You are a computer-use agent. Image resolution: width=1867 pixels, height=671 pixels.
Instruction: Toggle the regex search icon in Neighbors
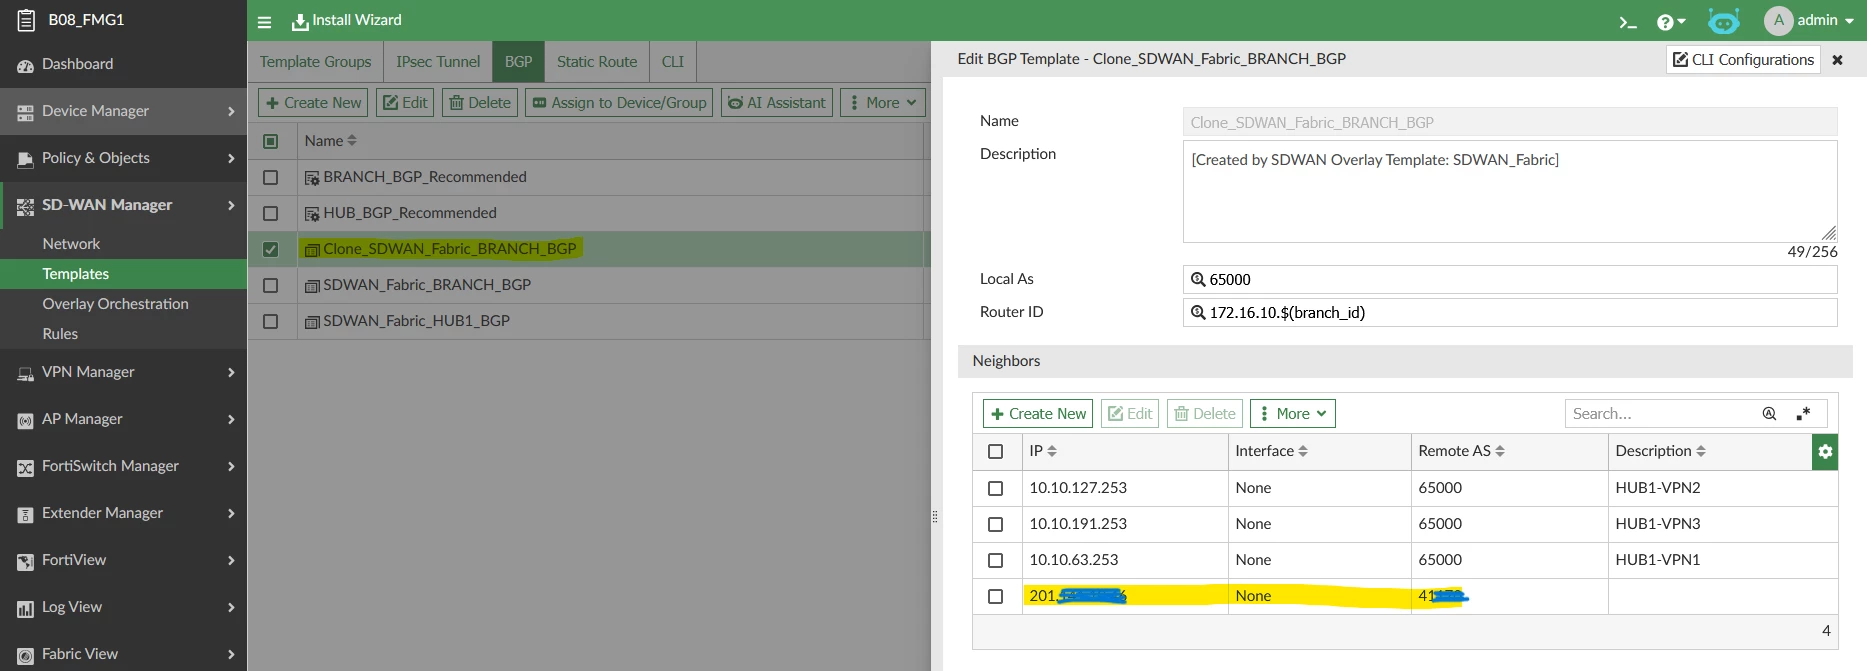point(1803,414)
